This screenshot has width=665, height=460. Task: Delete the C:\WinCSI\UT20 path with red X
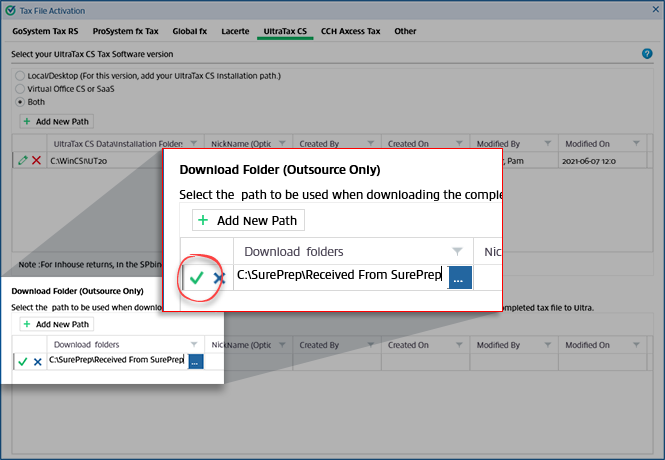click(x=37, y=160)
